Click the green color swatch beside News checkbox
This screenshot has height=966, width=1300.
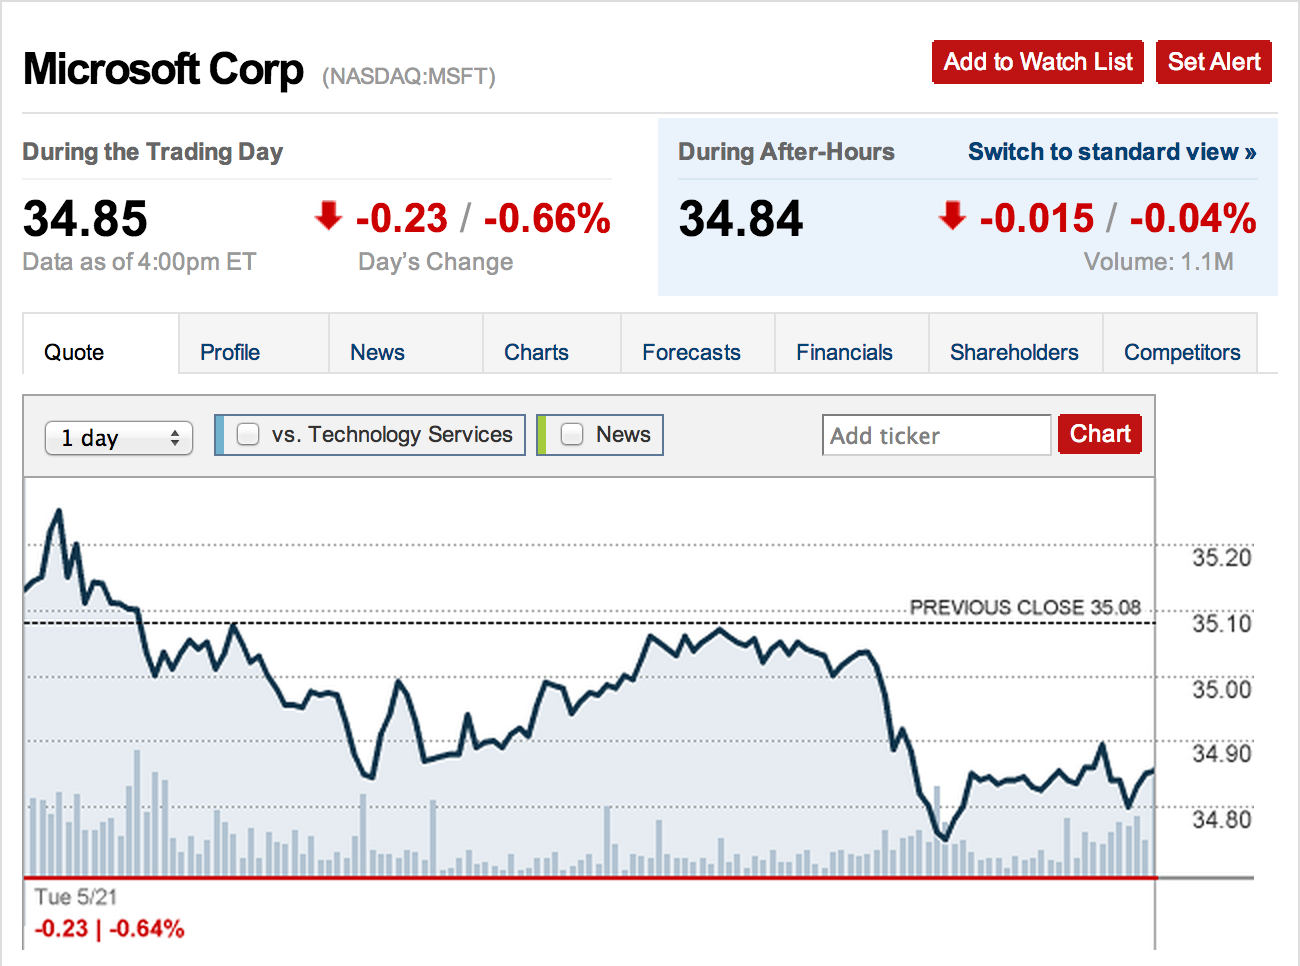[541, 435]
